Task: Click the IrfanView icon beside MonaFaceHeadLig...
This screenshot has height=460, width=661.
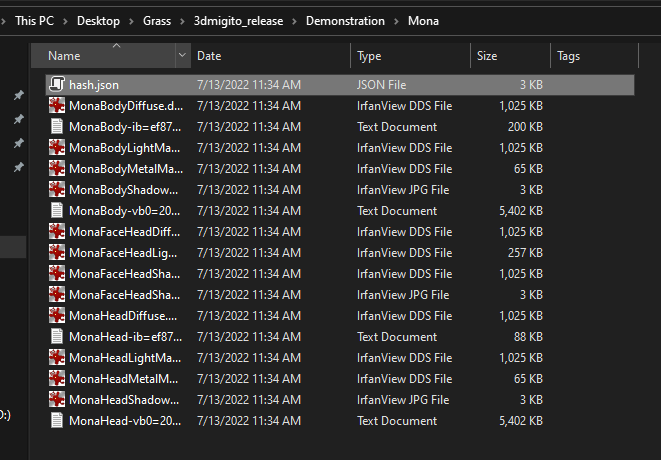Action: (x=57, y=253)
